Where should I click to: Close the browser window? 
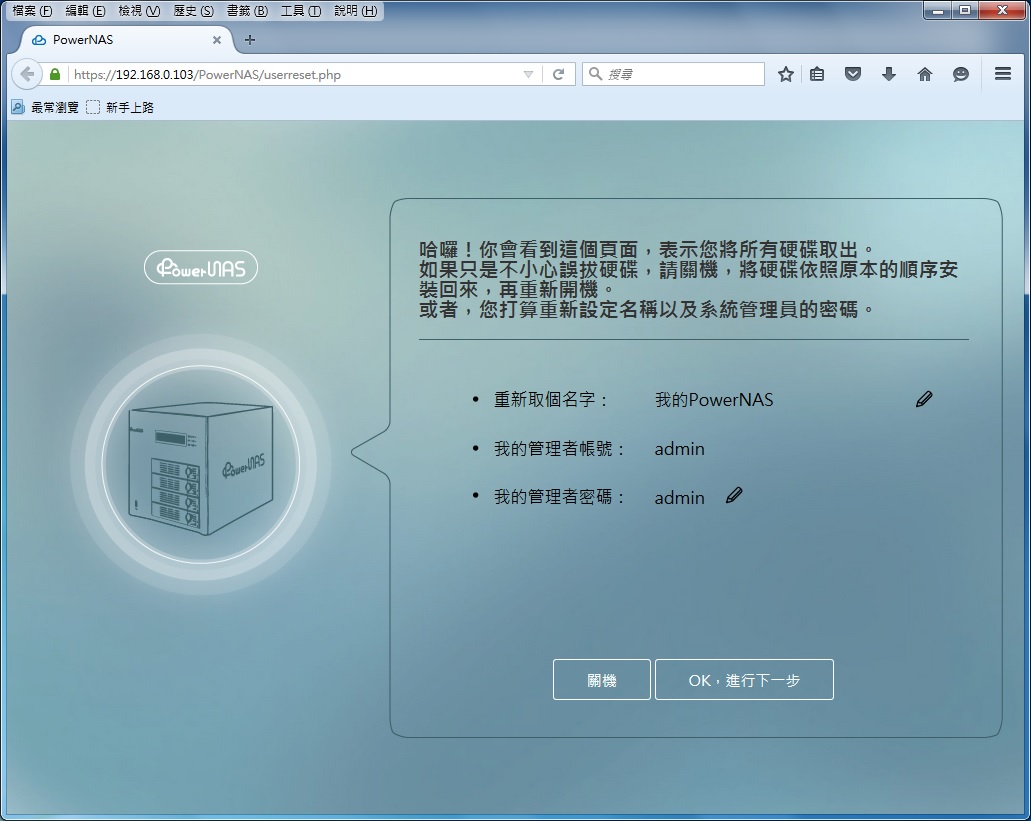point(1003,10)
